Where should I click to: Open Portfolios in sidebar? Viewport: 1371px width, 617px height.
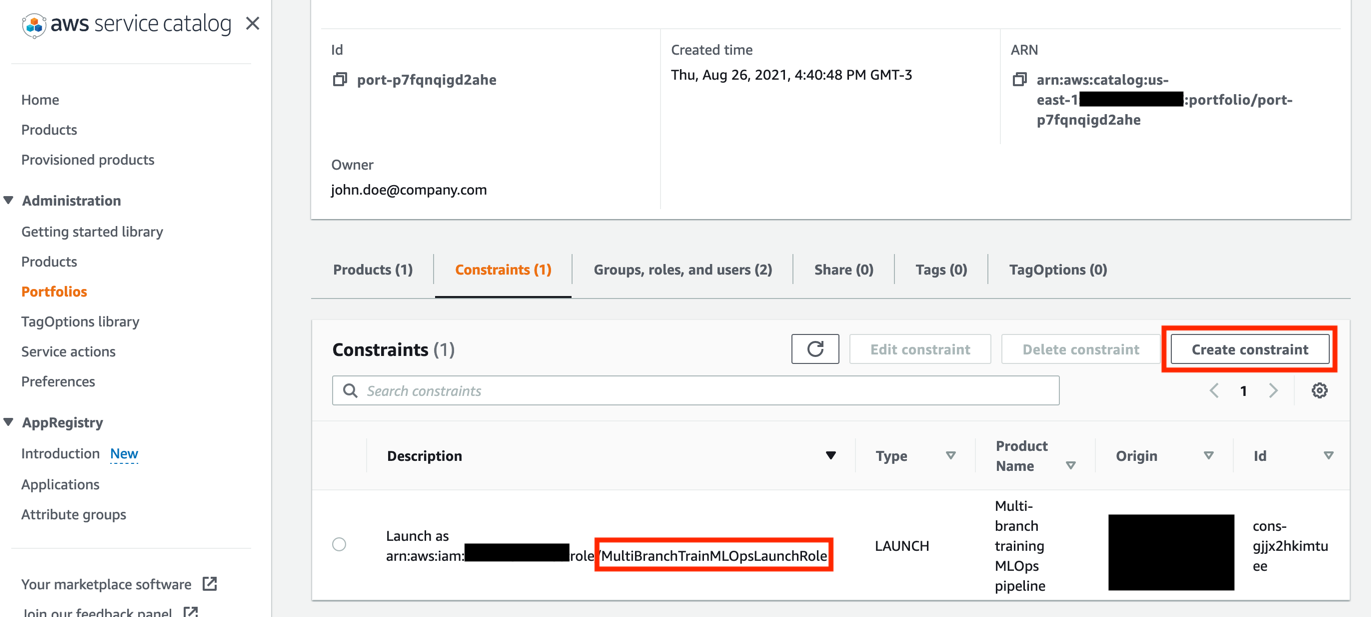(54, 292)
